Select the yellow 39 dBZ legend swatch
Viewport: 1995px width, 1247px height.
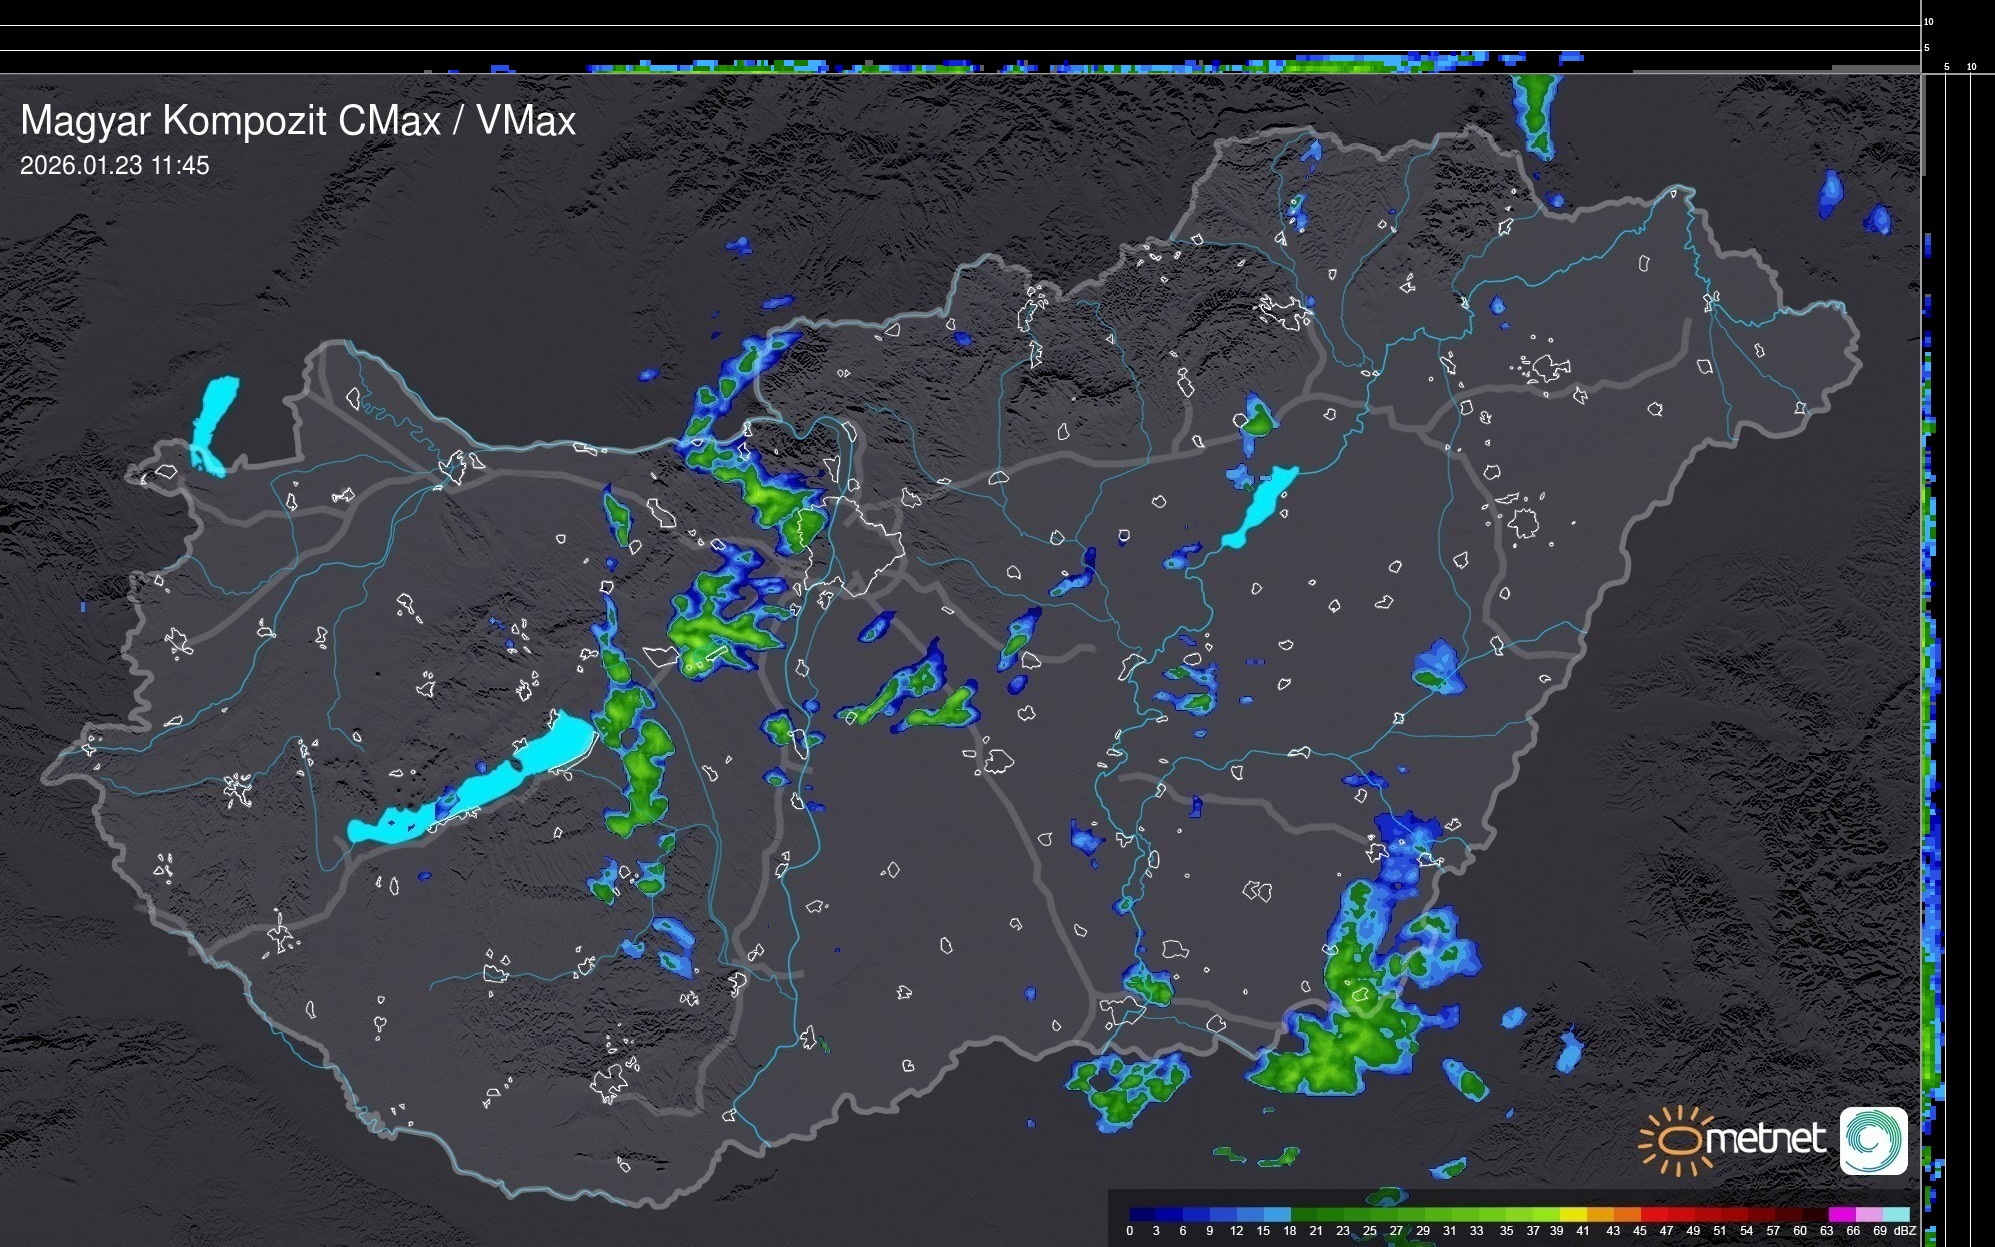click(1573, 1214)
